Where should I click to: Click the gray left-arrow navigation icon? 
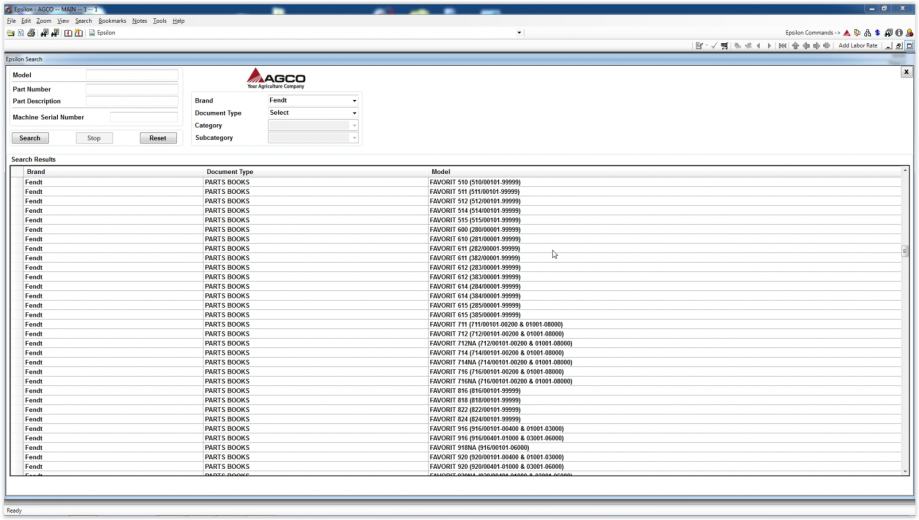tap(806, 46)
